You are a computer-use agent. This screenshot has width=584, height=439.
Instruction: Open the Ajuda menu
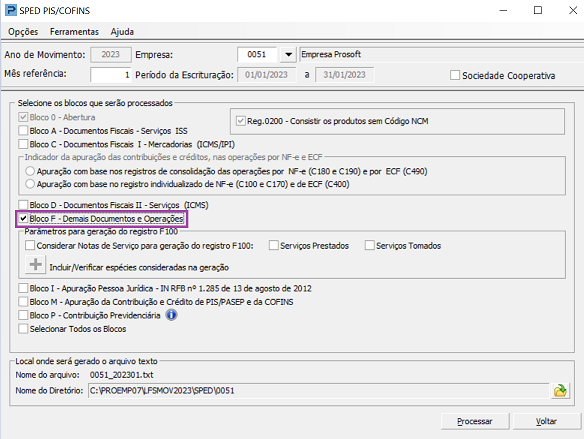coord(122,32)
